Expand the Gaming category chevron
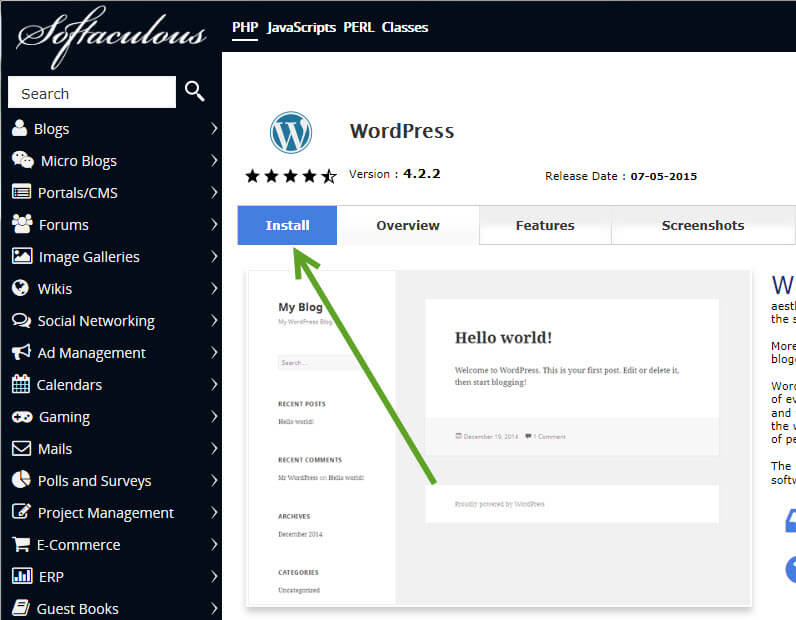 point(214,416)
